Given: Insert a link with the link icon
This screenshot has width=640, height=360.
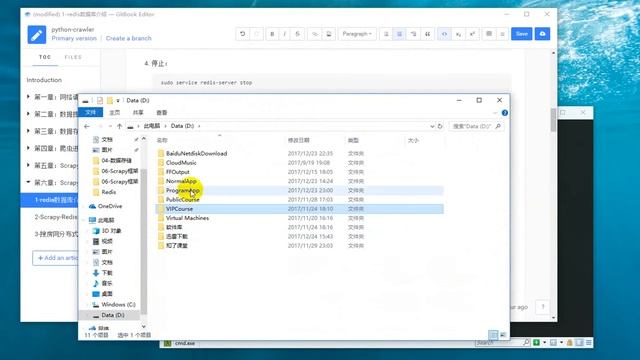Looking at the screenshot, I should (x=315, y=34).
